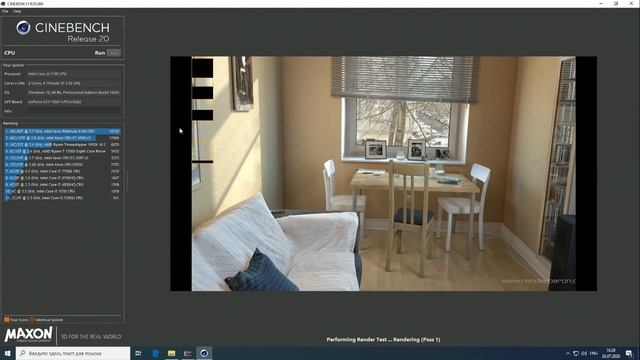Click the volume tray icon
Screen dimensions: 640x360
584,353
